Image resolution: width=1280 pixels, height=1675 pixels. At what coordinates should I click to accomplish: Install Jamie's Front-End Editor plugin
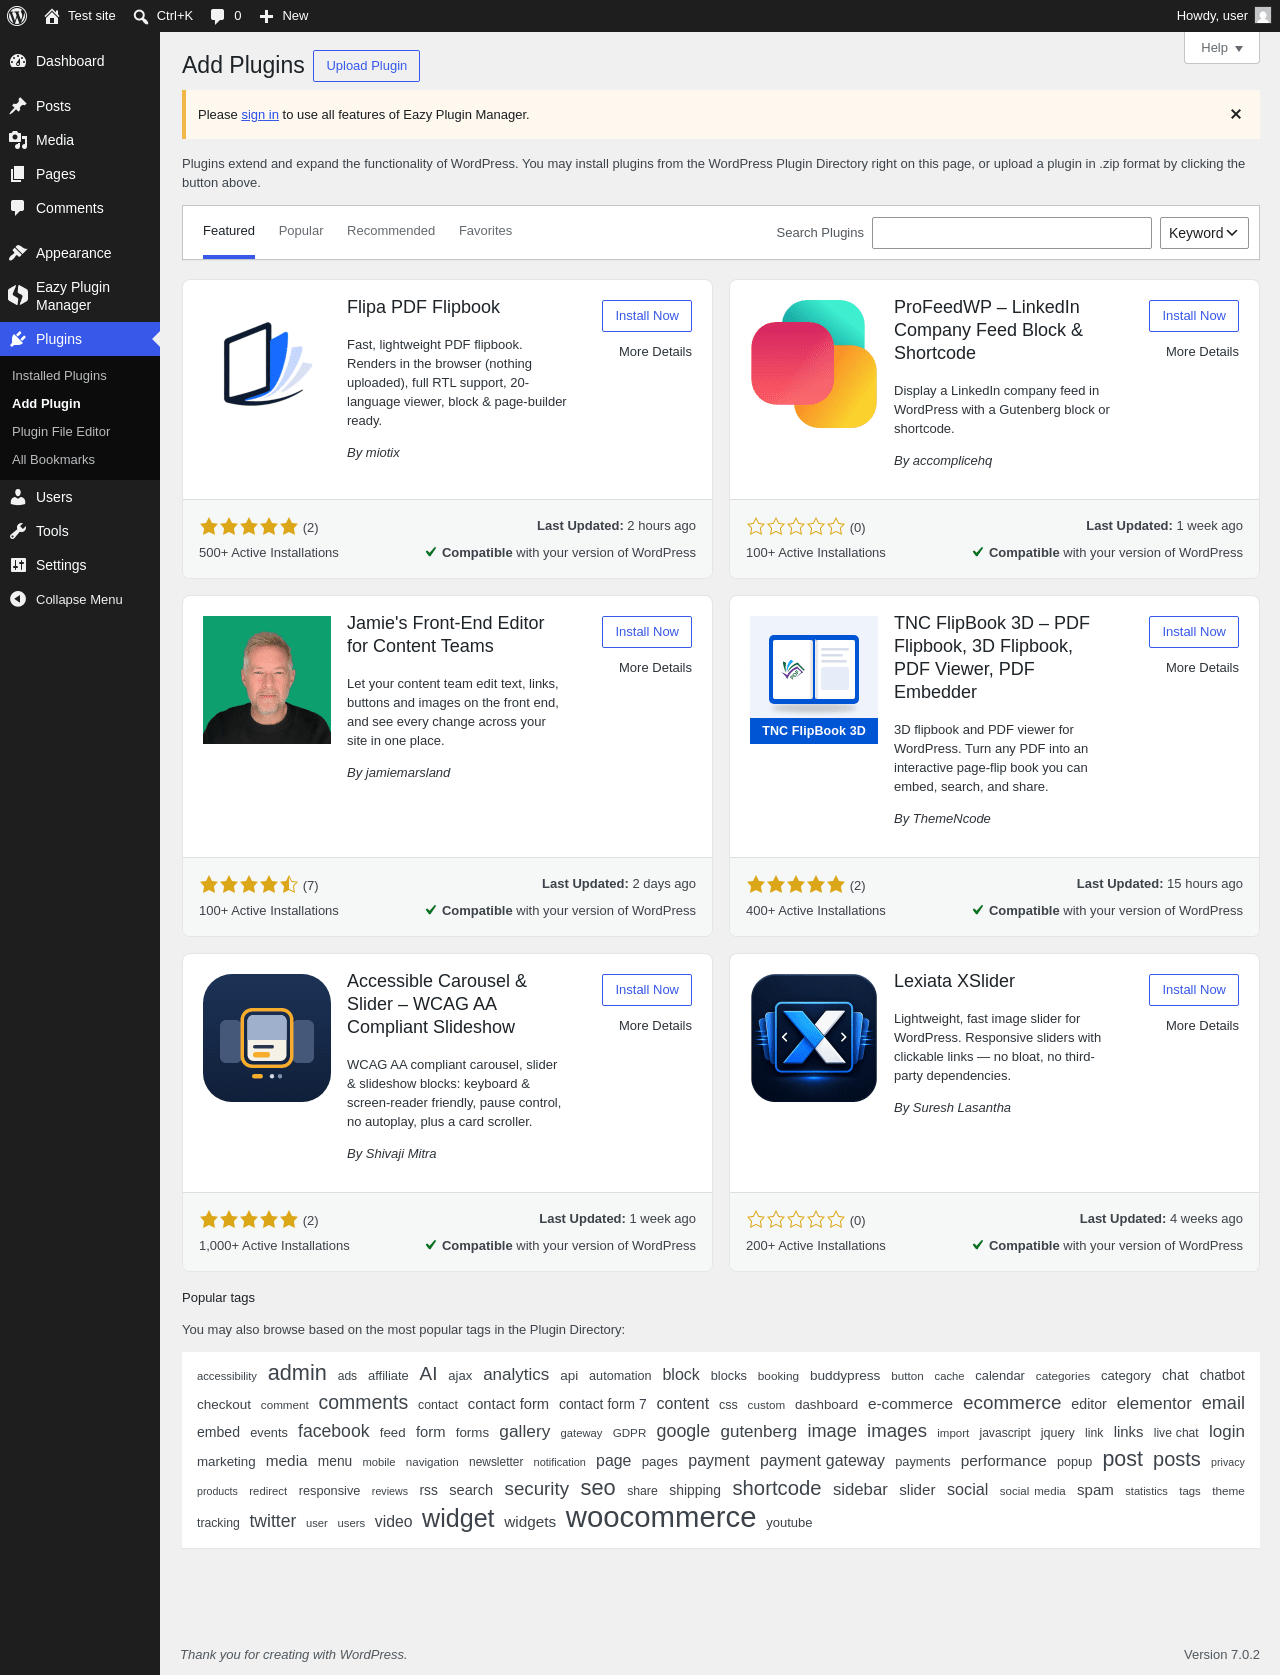pos(647,632)
